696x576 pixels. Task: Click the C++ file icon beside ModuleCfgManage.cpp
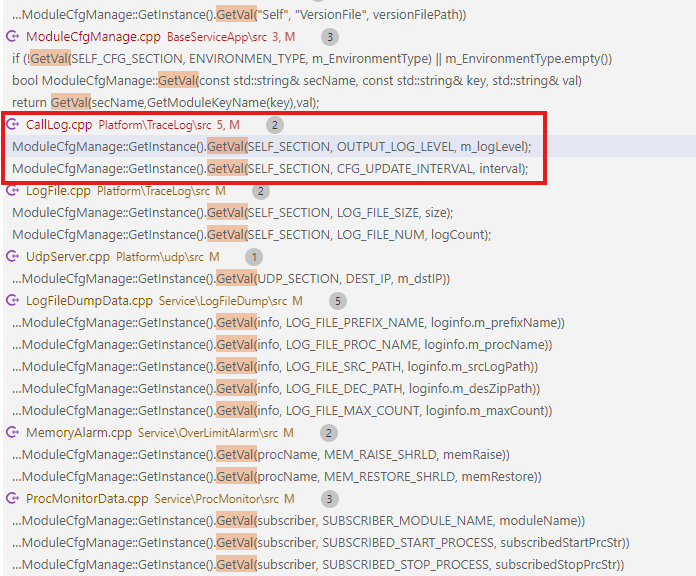coord(12,36)
